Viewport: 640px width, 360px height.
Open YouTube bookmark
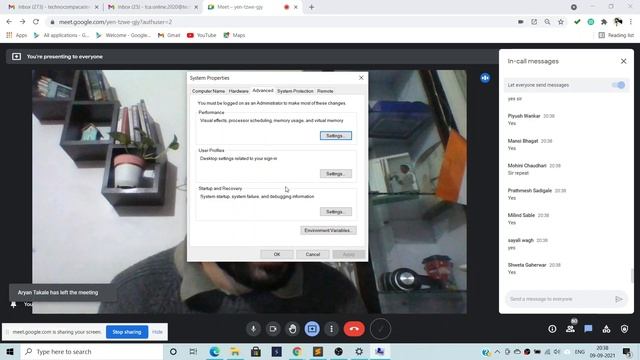[x=202, y=35]
